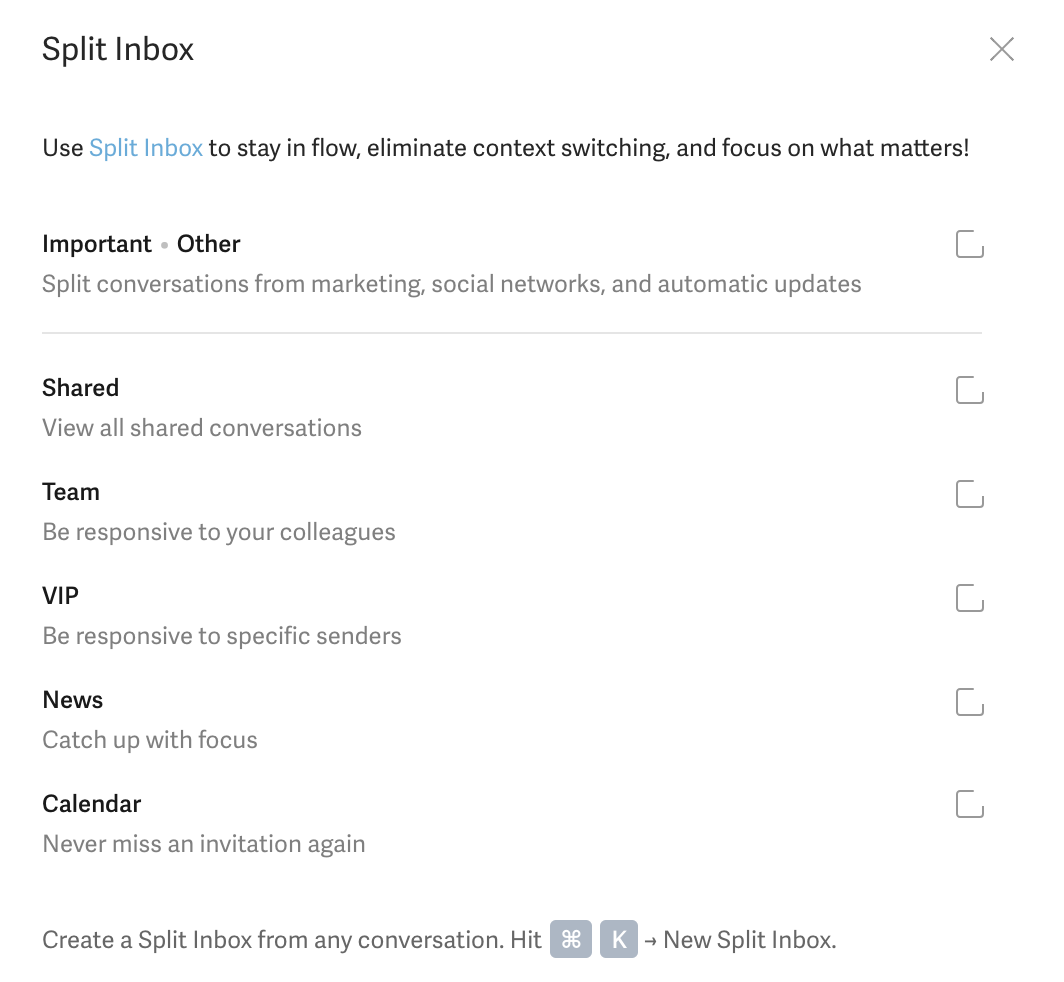Select the Important • Other heading
Viewport: 1064px width, 982px height.
[141, 244]
